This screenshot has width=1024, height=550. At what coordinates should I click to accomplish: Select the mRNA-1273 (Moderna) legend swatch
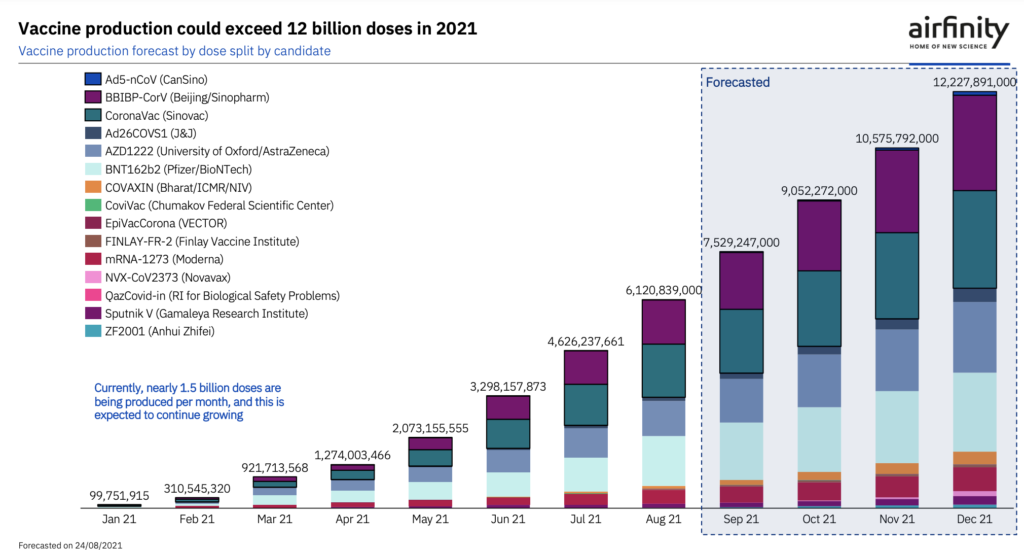[93, 259]
